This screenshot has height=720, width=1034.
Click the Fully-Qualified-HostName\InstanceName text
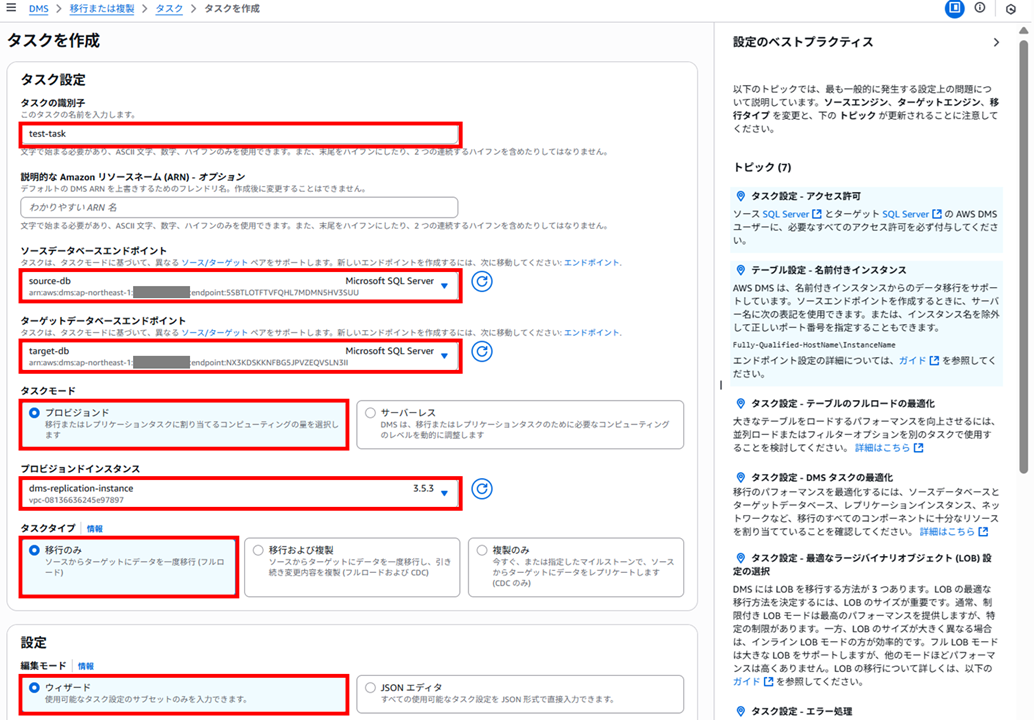tap(814, 345)
